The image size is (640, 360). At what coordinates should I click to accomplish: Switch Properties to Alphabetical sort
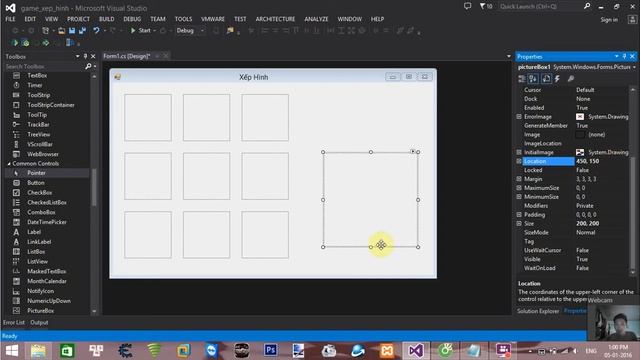click(x=533, y=79)
